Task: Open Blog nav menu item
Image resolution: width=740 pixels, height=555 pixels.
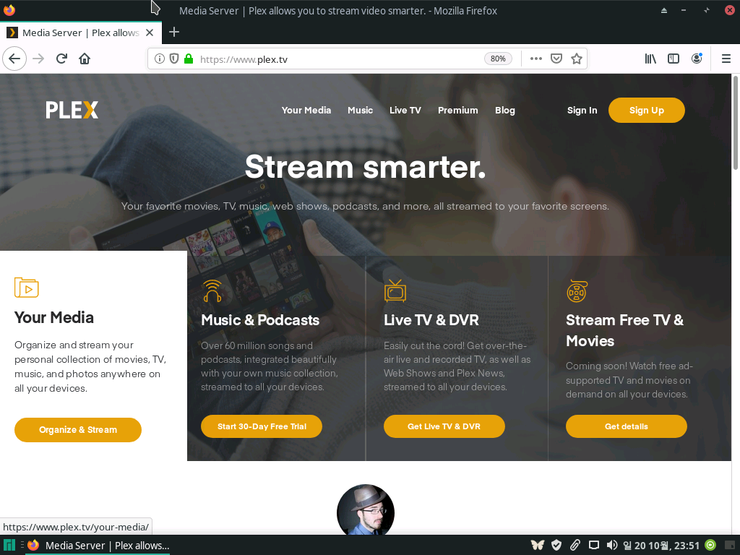Action: [505, 110]
